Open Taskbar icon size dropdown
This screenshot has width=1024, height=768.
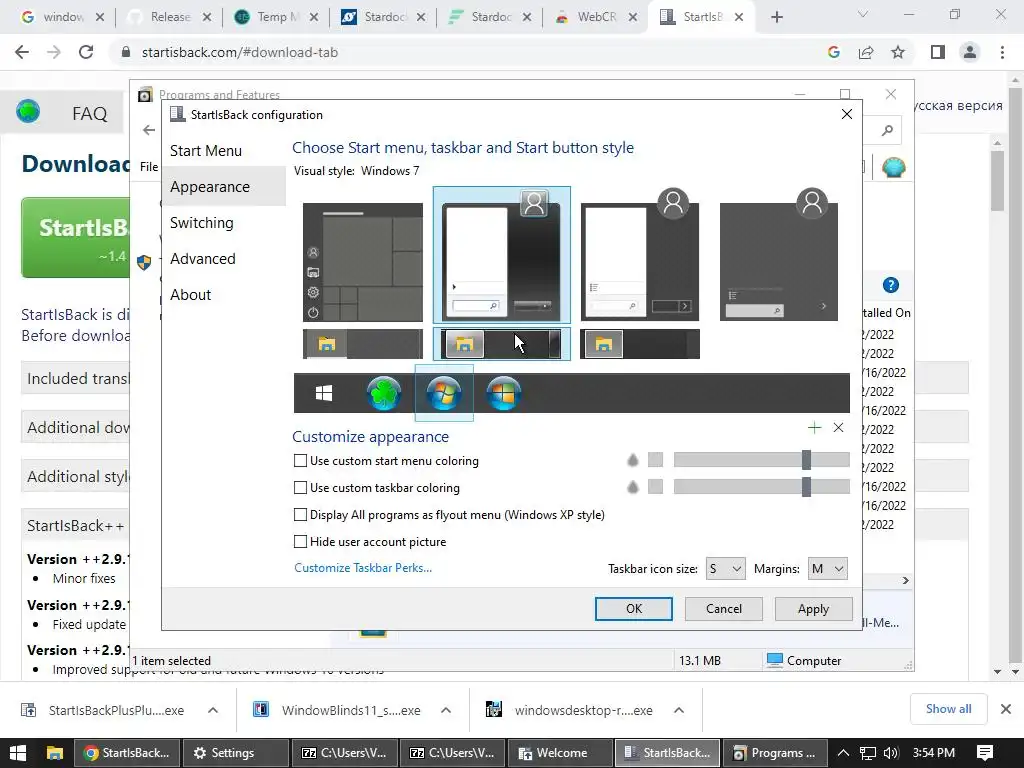click(725, 569)
